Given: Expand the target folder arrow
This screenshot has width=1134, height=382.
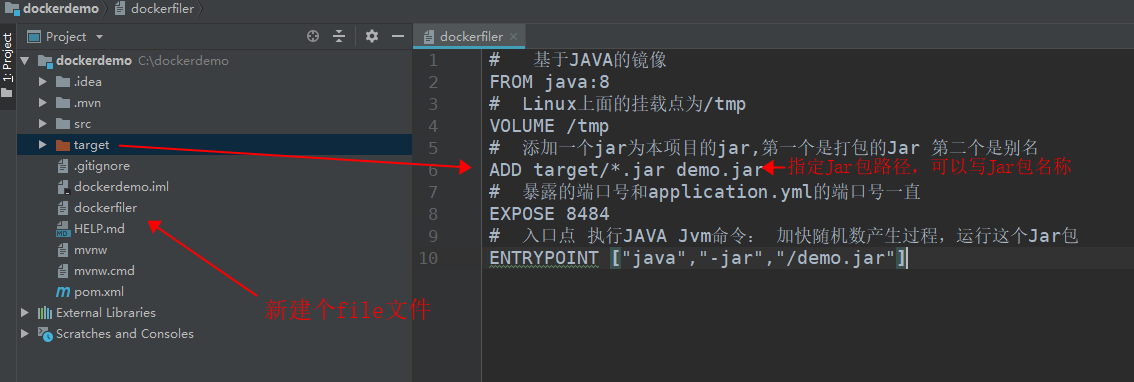Looking at the screenshot, I should (43, 145).
